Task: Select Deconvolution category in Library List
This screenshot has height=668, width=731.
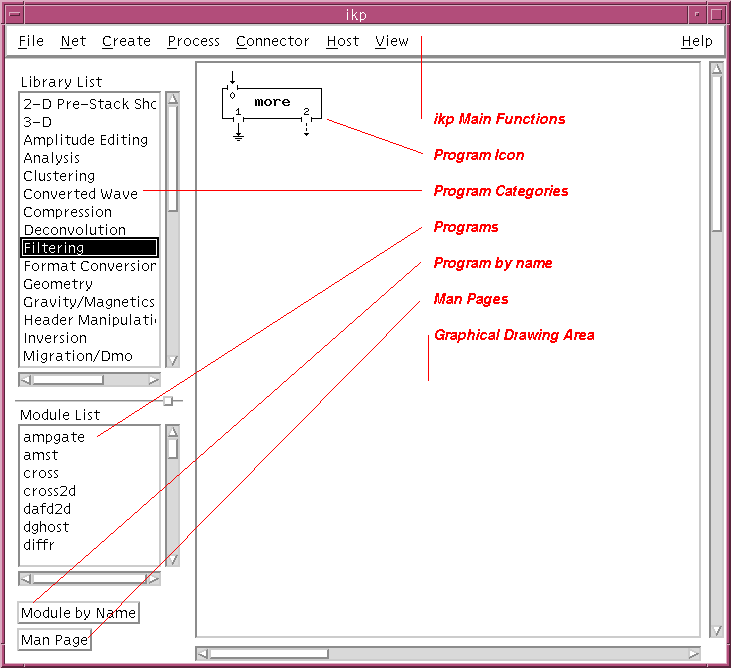Action: pos(75,230)
